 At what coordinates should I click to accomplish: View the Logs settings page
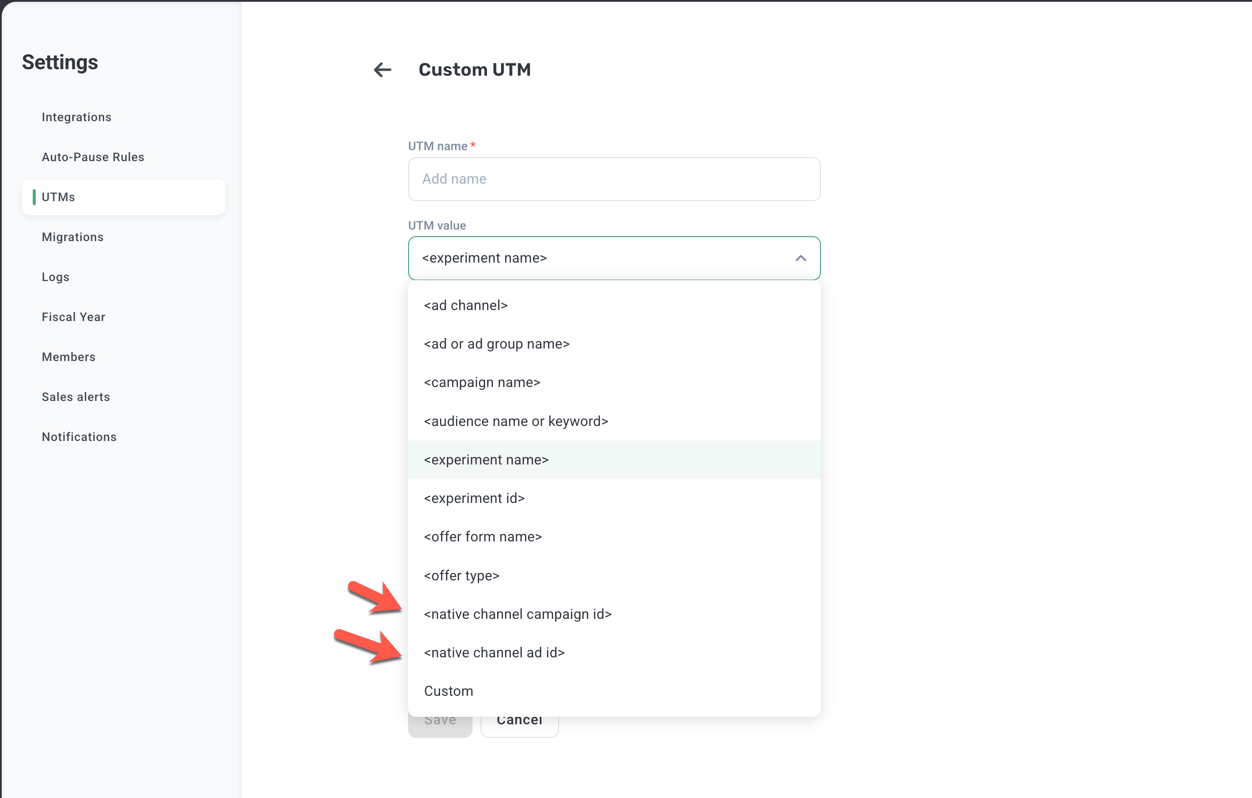(x=56, y=277)
